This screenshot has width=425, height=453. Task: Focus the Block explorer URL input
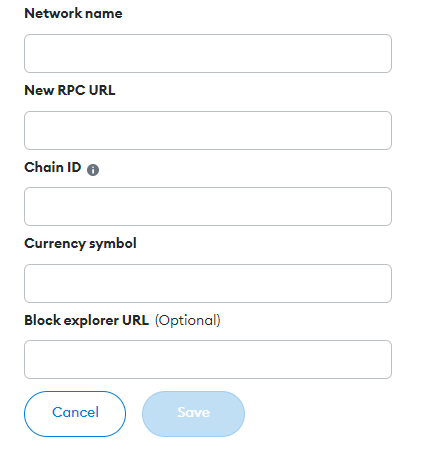click(208, 359)
